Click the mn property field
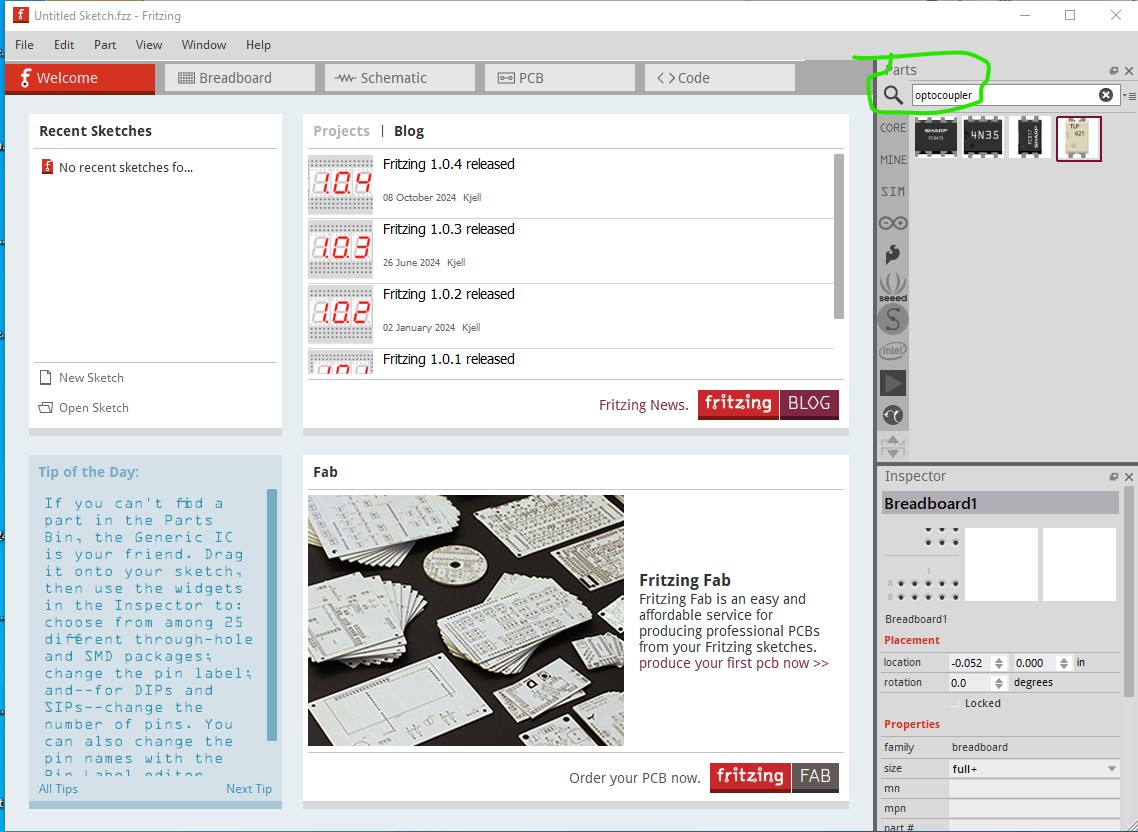The width and height of the screenshot is (1138, 832). pos(1033,789)
